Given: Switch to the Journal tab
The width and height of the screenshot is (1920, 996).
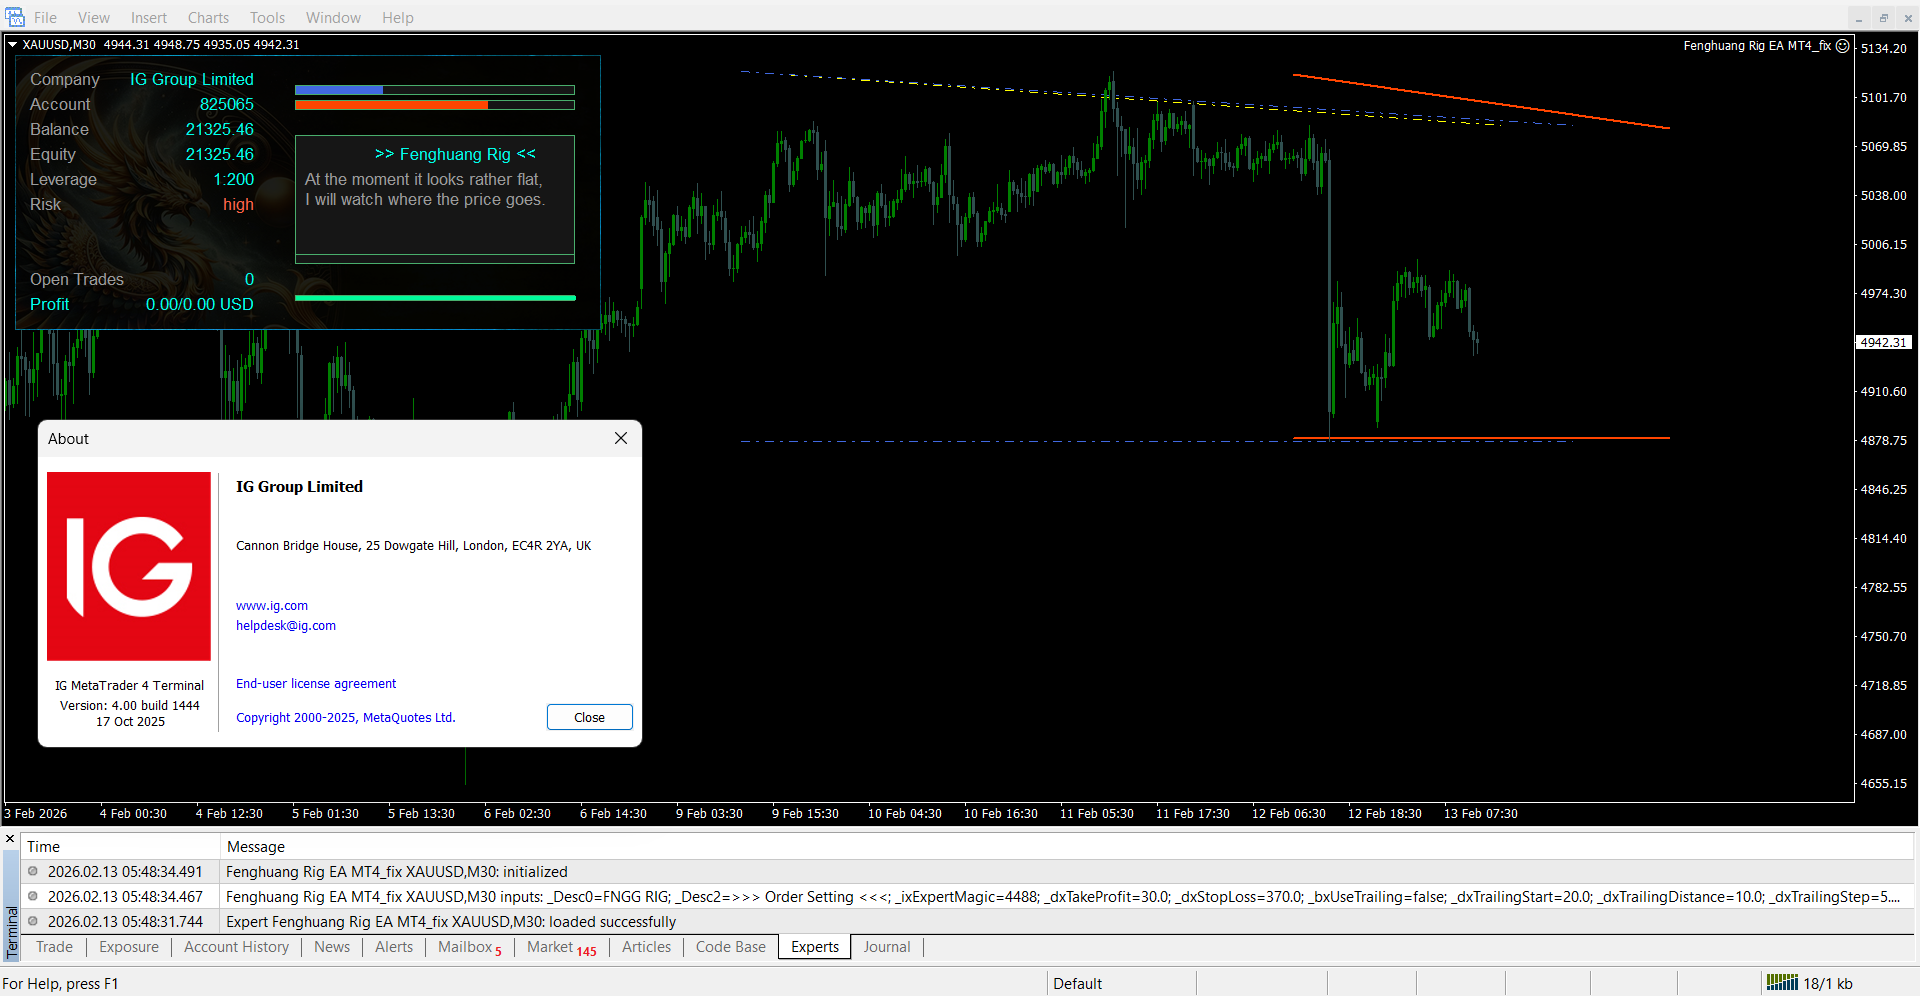Looking at the screenshot, I should [x=886, y=947].
